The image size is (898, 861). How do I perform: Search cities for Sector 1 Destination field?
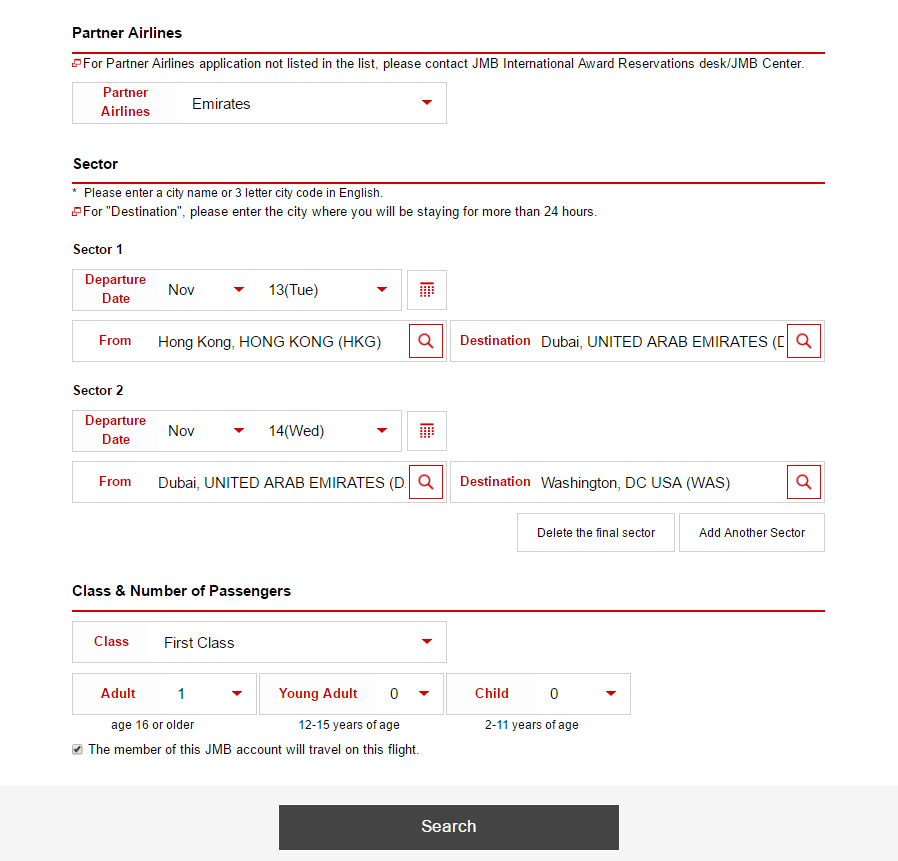click(x=804, y=341)
